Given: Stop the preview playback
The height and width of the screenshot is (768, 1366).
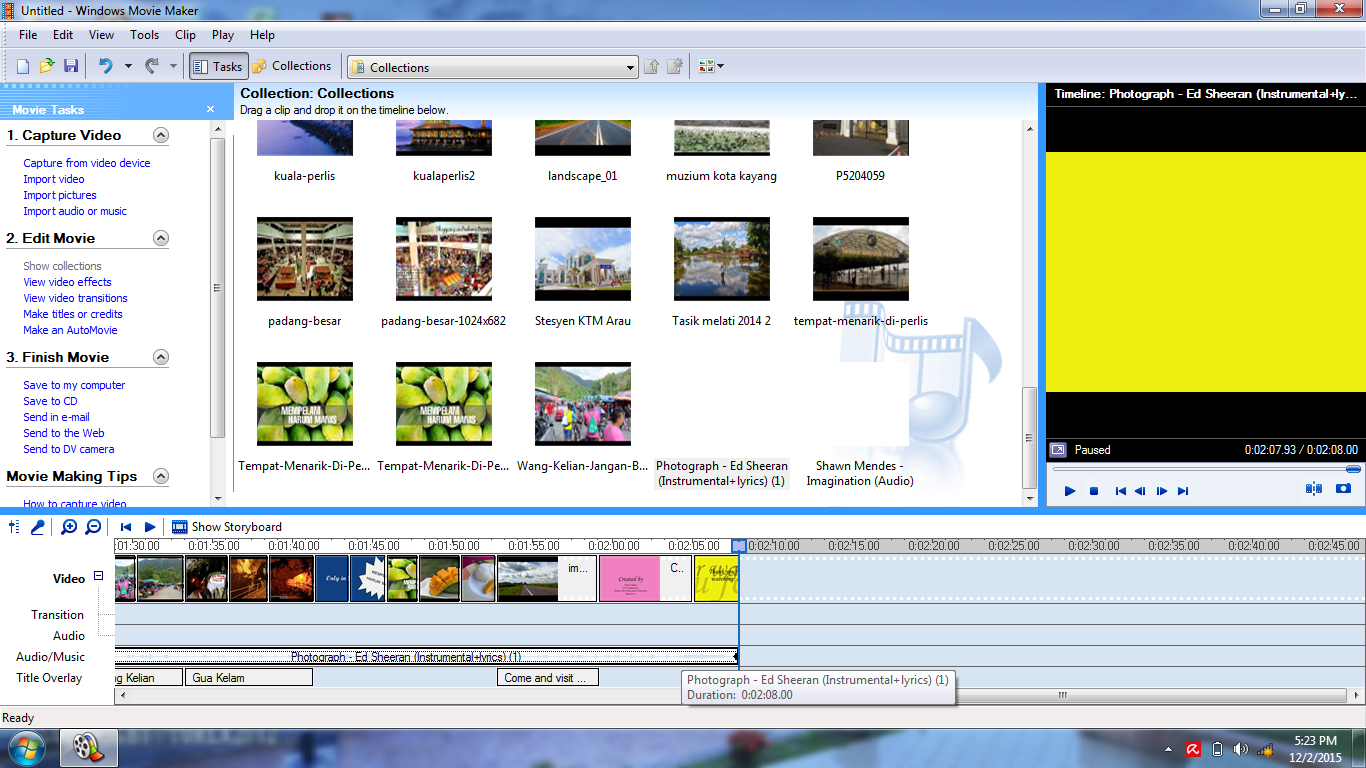Looking at the screenshot, I should pyautogui.click(x=1094, y=491).
